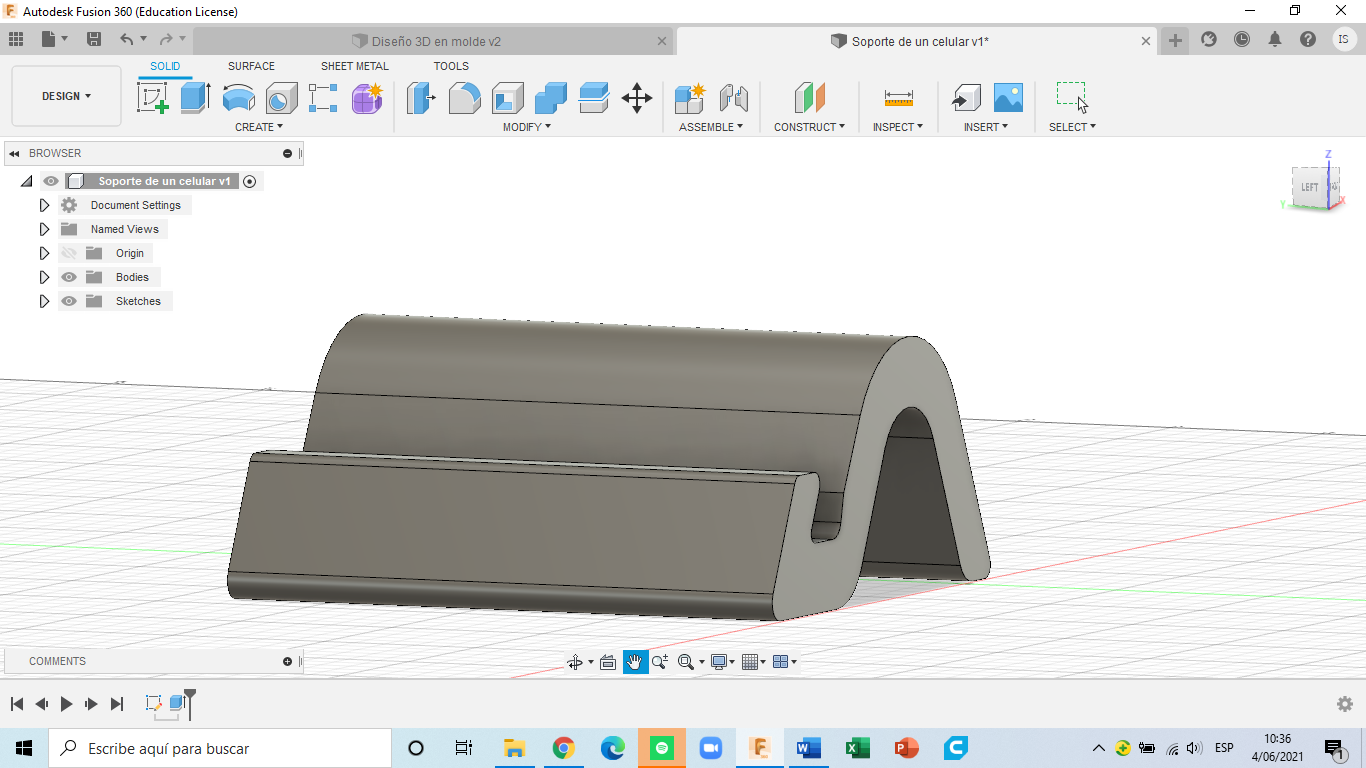Save the current document
Image resolution: width=1366 pixels, height=768 pixels.
[94, 39]
